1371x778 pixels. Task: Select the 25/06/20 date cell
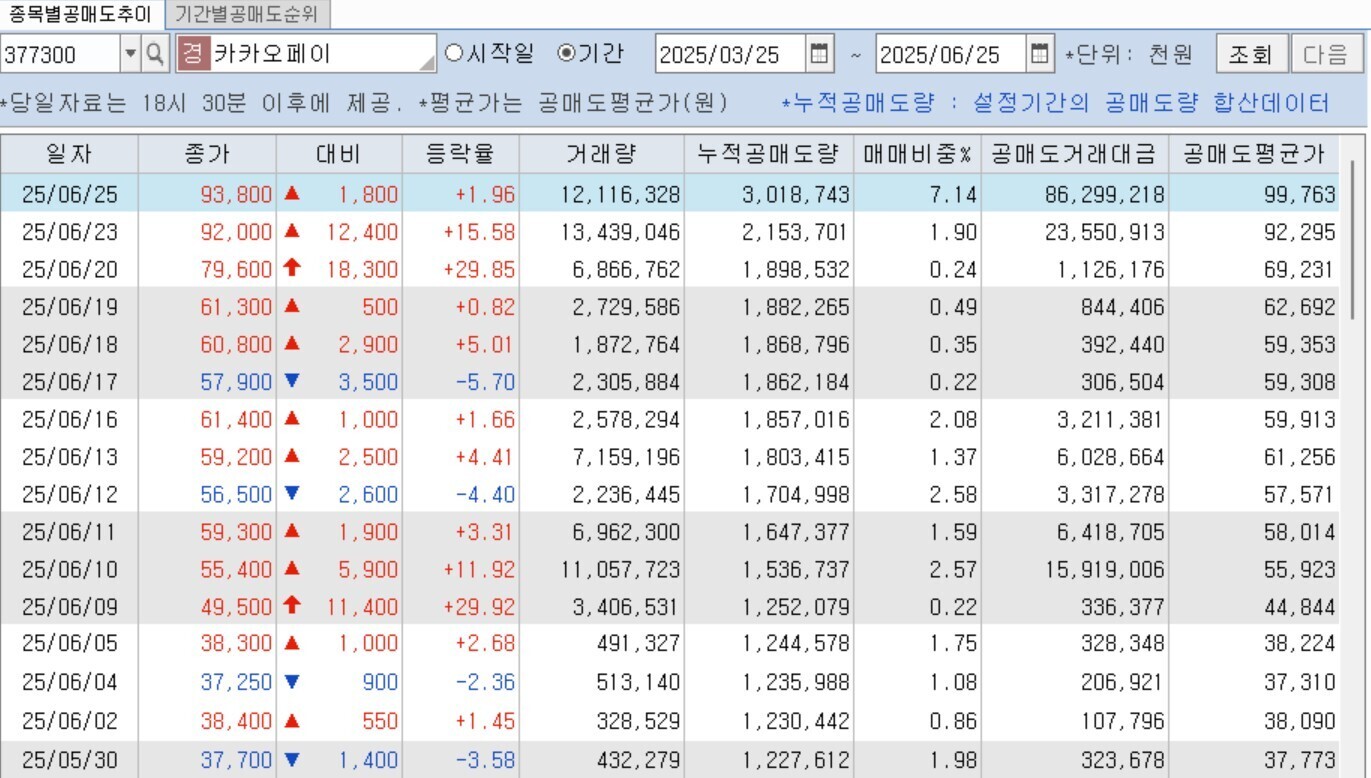tap(70, 269)
